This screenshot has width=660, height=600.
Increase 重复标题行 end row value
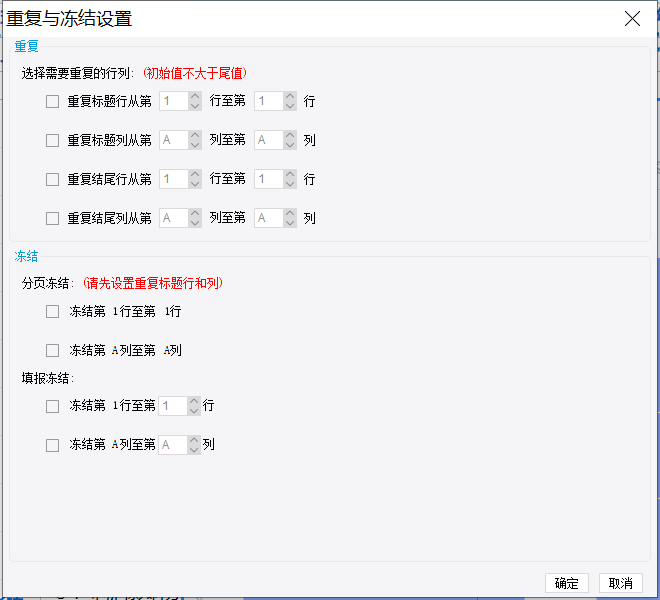point(290,96)
